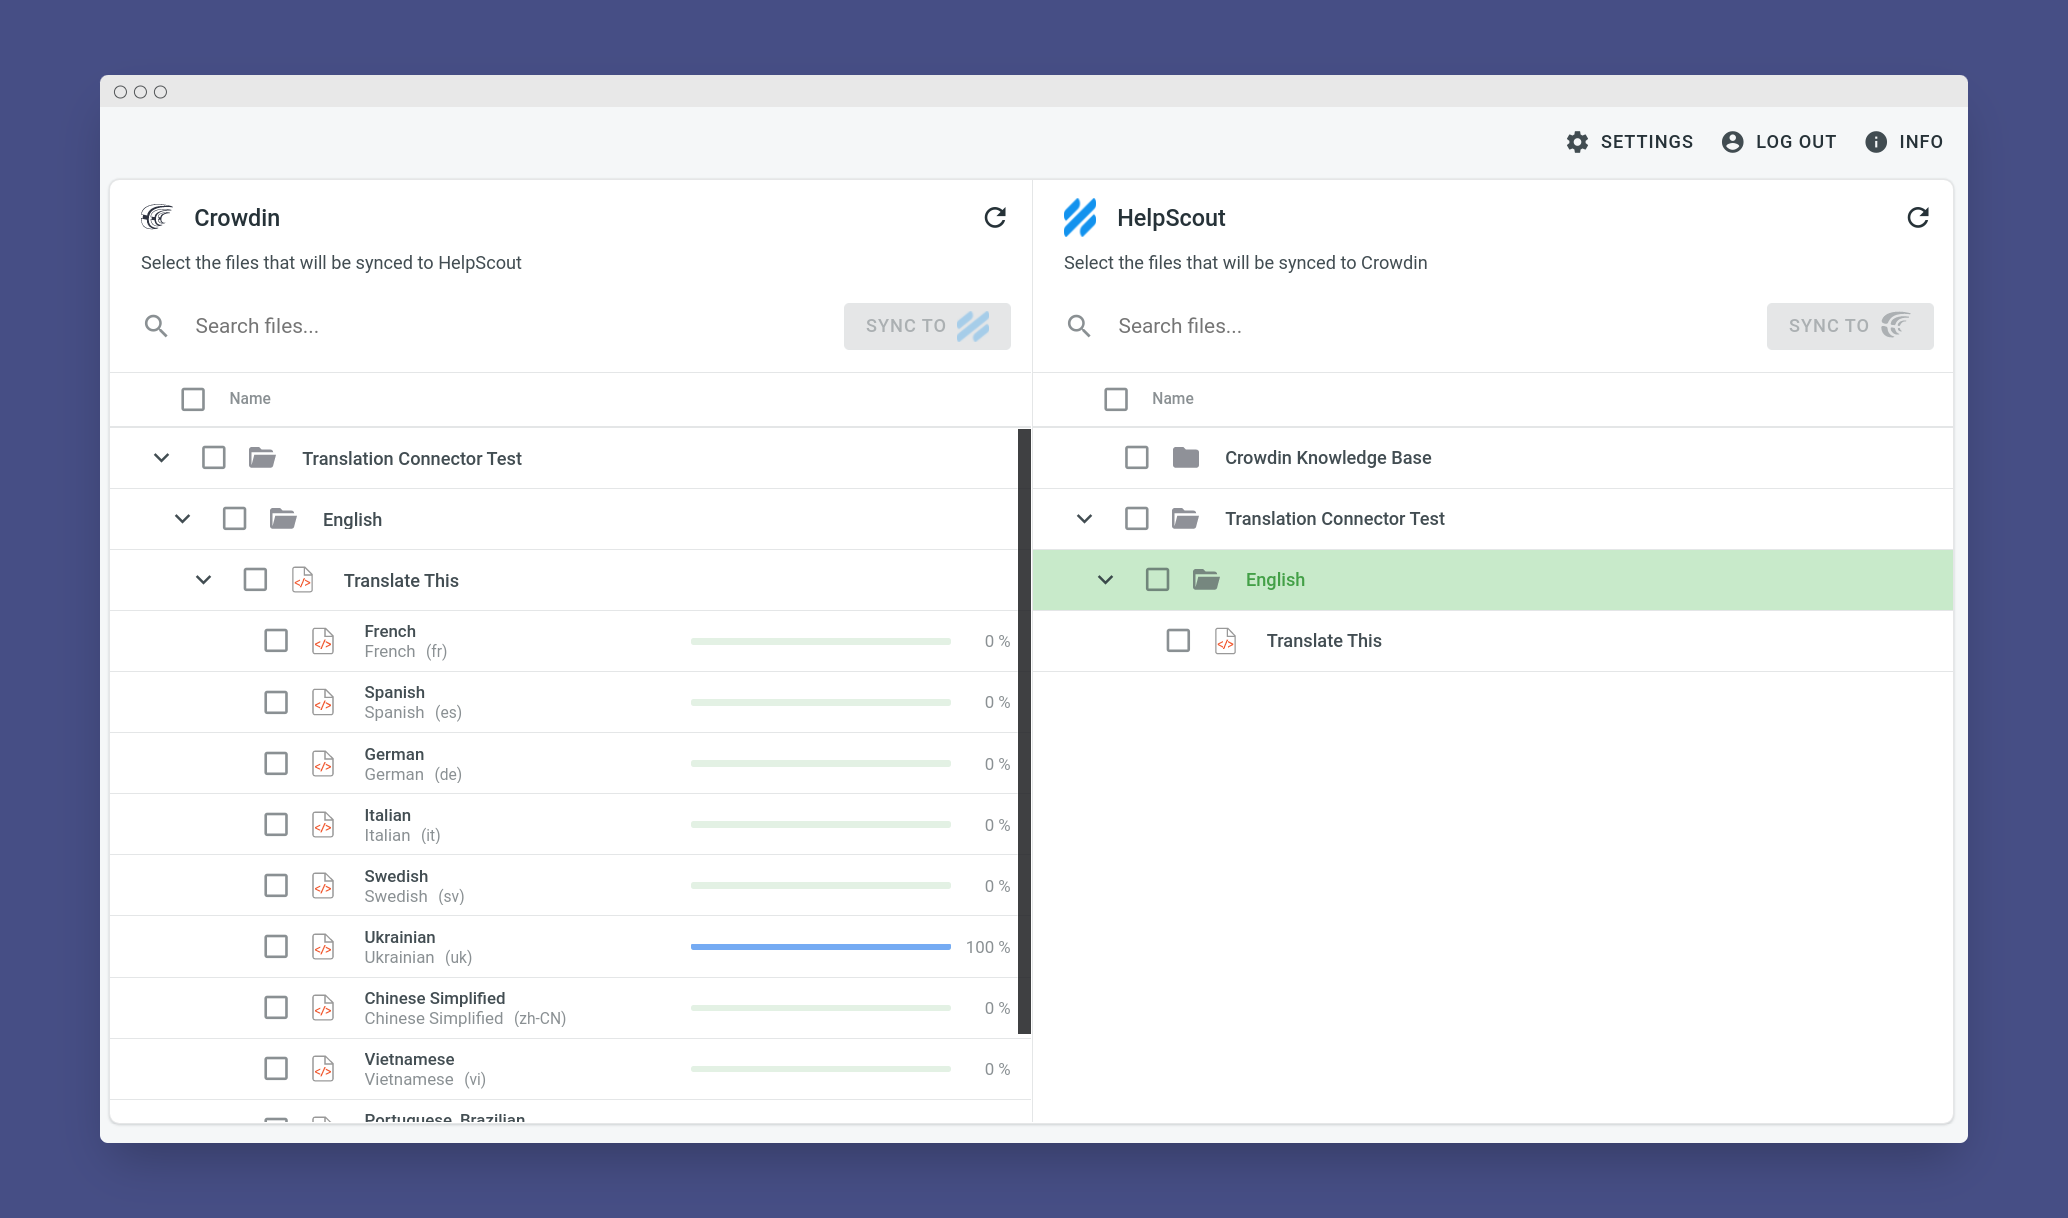Image resolution: width=2068 pixels, height=1218 pixels.
Task: Click the German file icon
Action: 323,764
